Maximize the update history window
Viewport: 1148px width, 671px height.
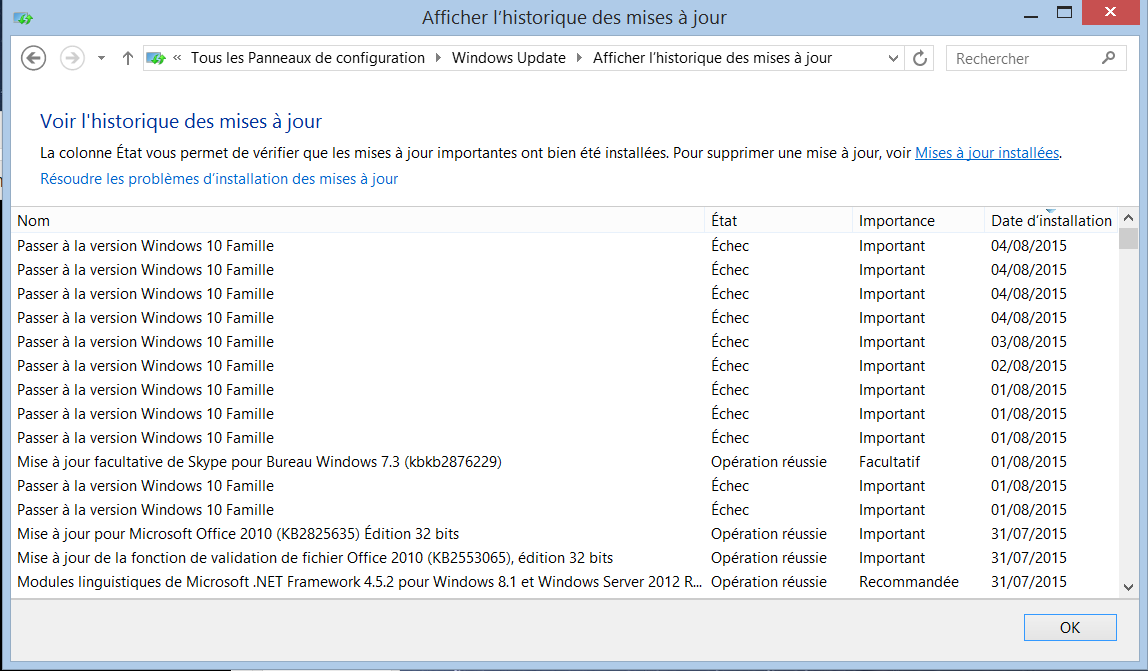pos(1065,12)
